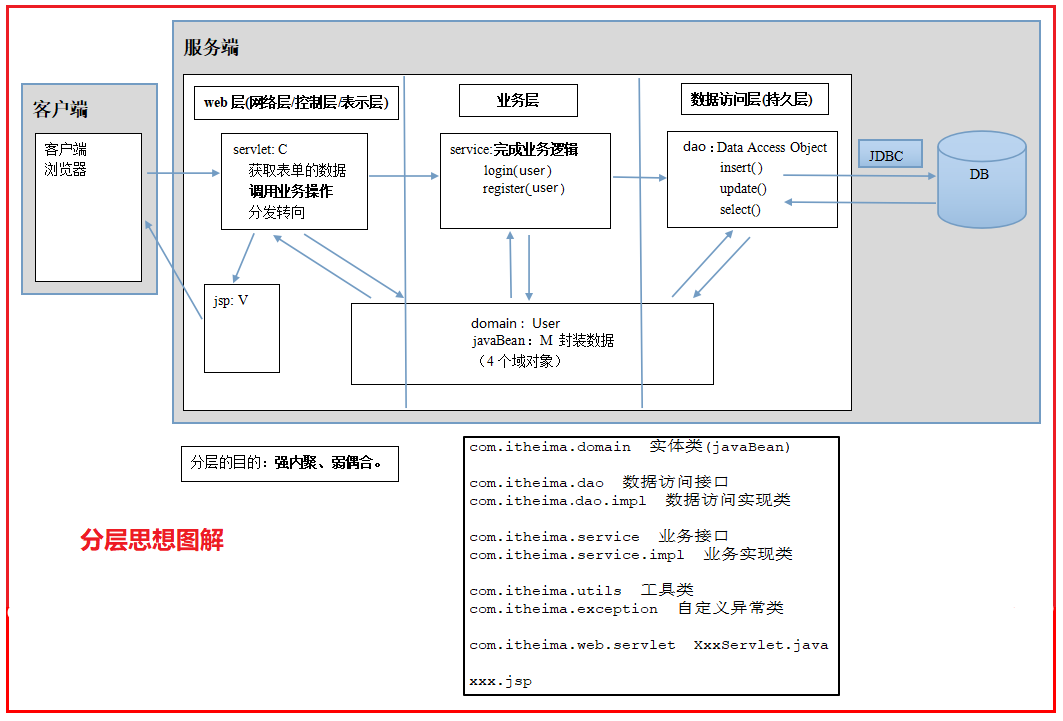The image size is (1063, 721).
Task: Click 获取表单的数据 line
Action: 297,170
